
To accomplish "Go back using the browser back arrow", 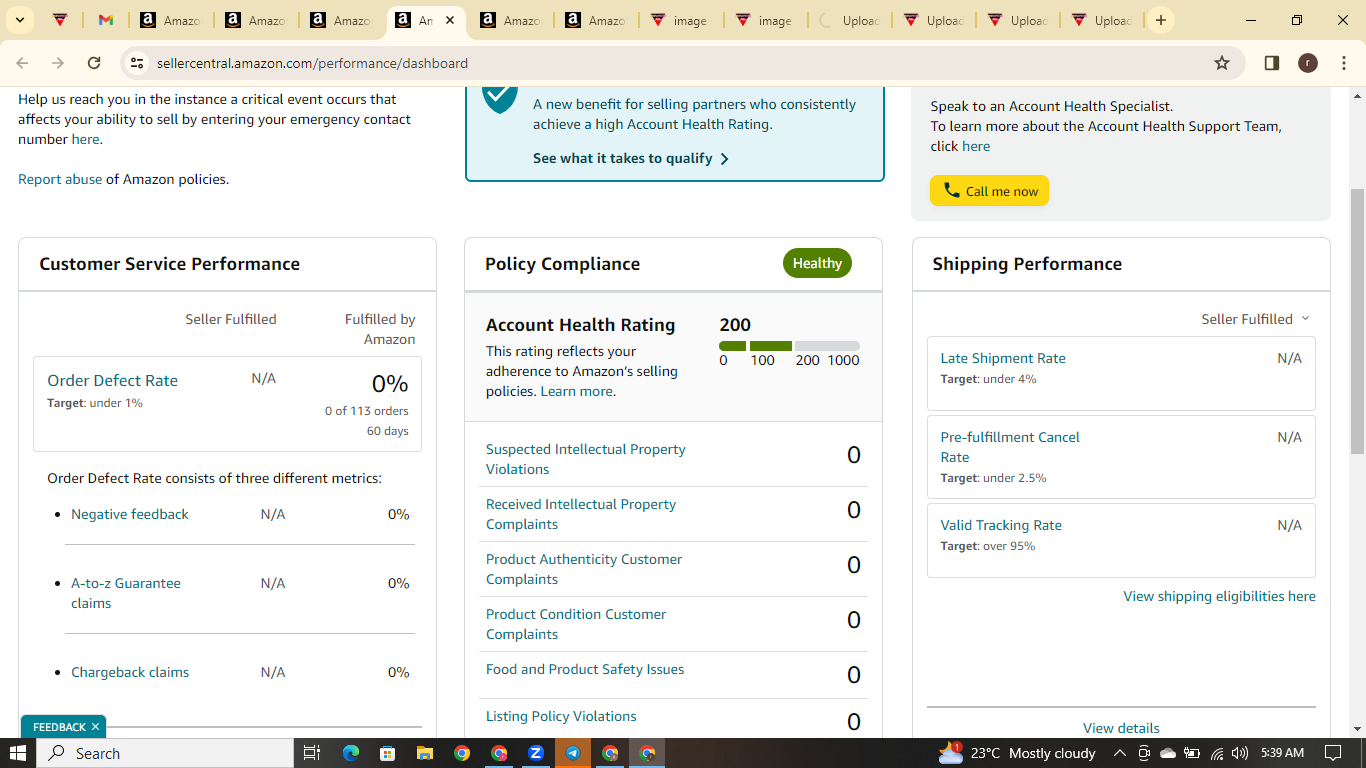I will click(23, 63).
